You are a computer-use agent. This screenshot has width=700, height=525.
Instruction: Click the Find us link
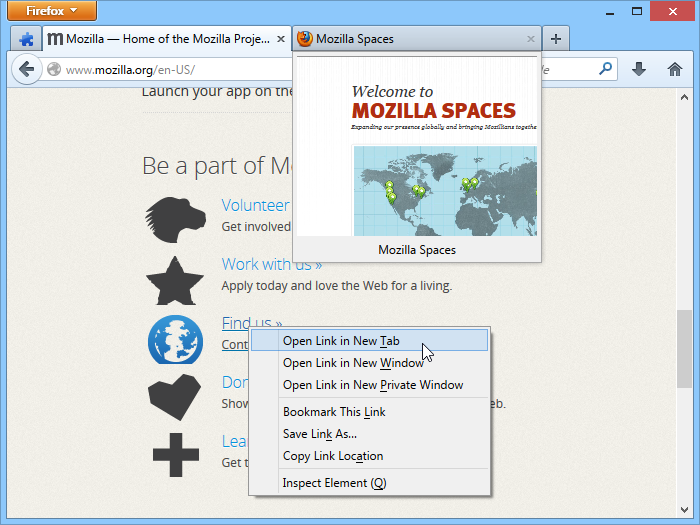[252, 323]
